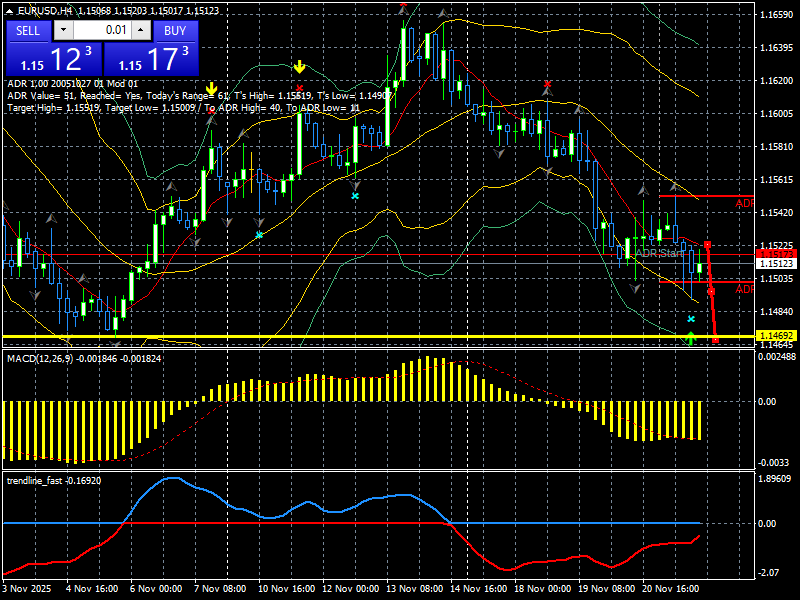The height and width of the screenshot is (600, 800).
Task: Increase lot volume with the up arrow
Action: tap(141, 30)
